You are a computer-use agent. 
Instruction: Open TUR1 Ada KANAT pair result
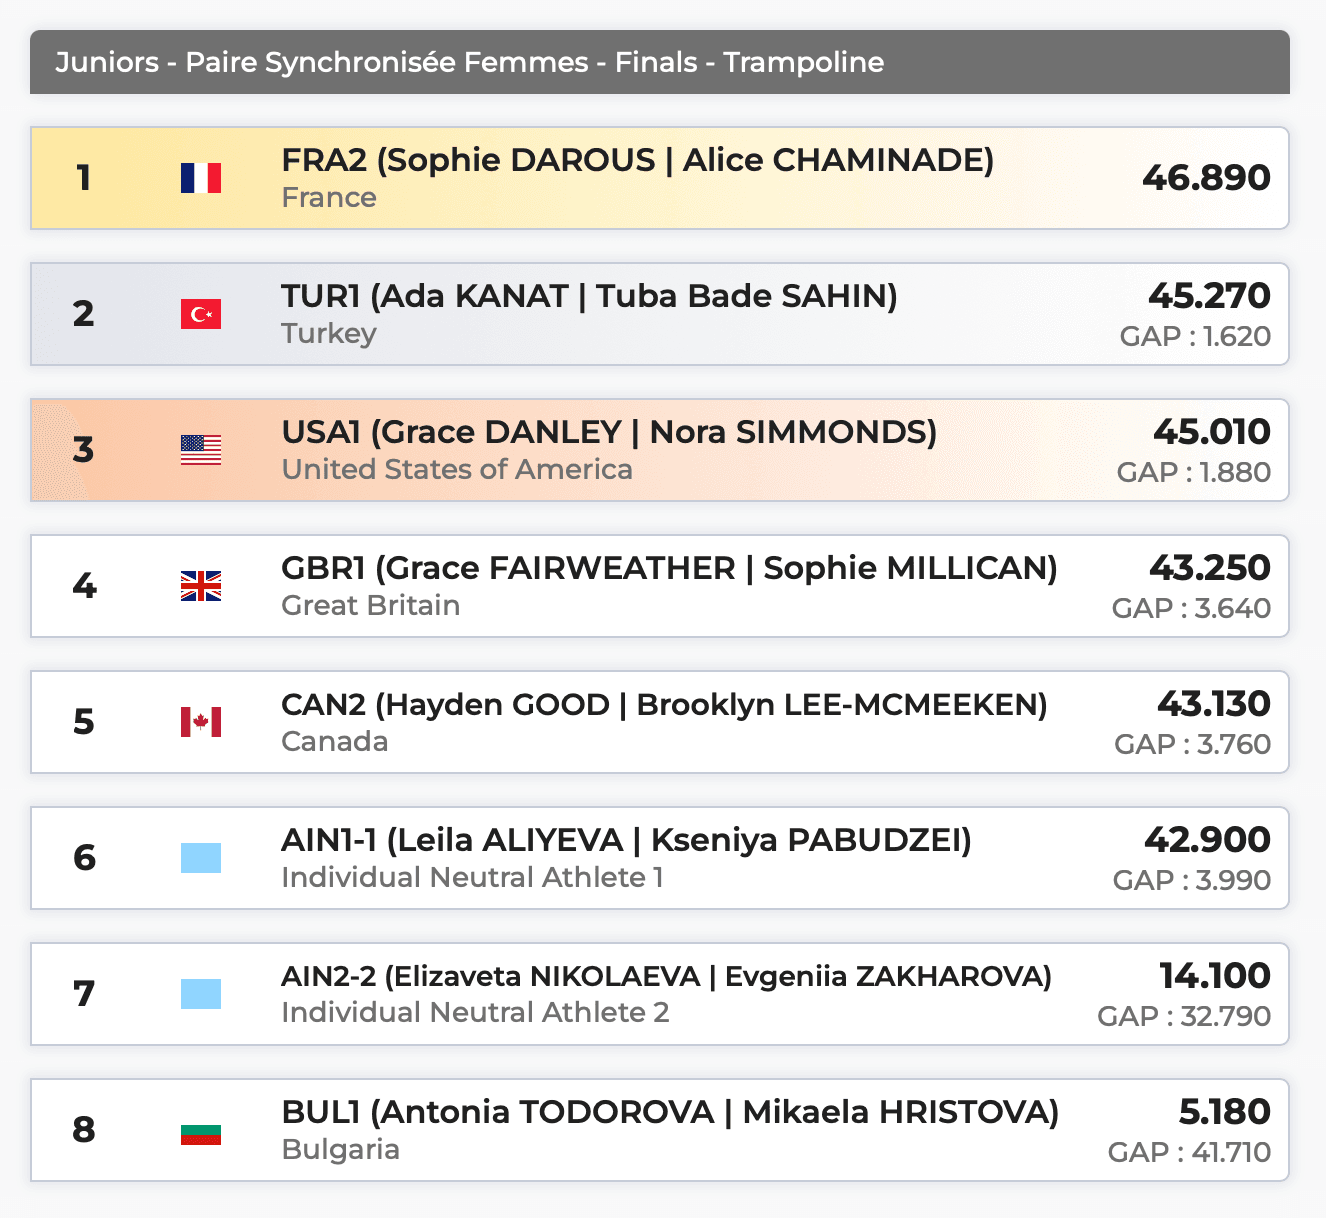coord(589,296)
